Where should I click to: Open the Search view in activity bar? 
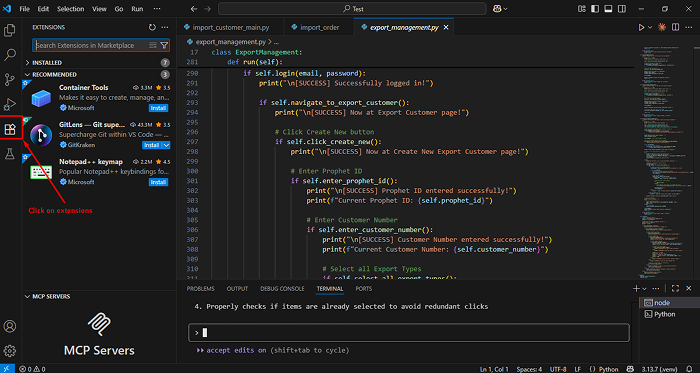[10, 55]
